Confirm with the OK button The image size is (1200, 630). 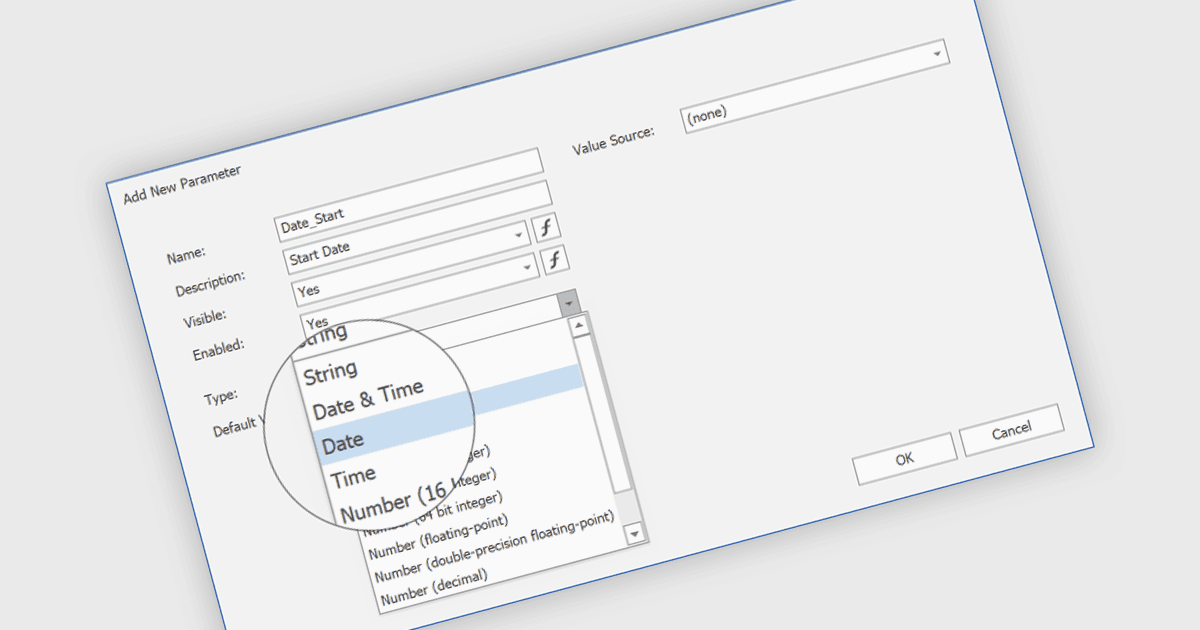click(904, 459)
